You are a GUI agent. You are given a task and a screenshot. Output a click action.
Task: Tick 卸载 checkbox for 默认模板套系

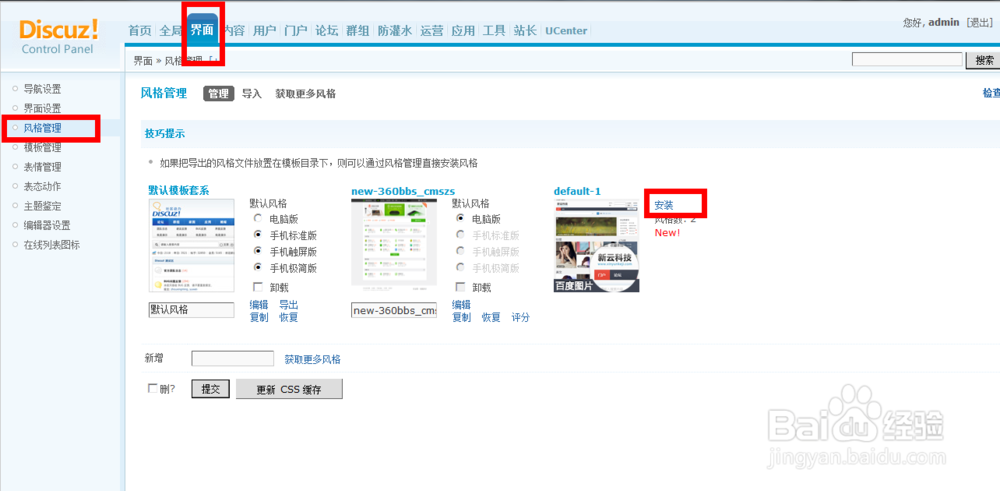(258, 287)
